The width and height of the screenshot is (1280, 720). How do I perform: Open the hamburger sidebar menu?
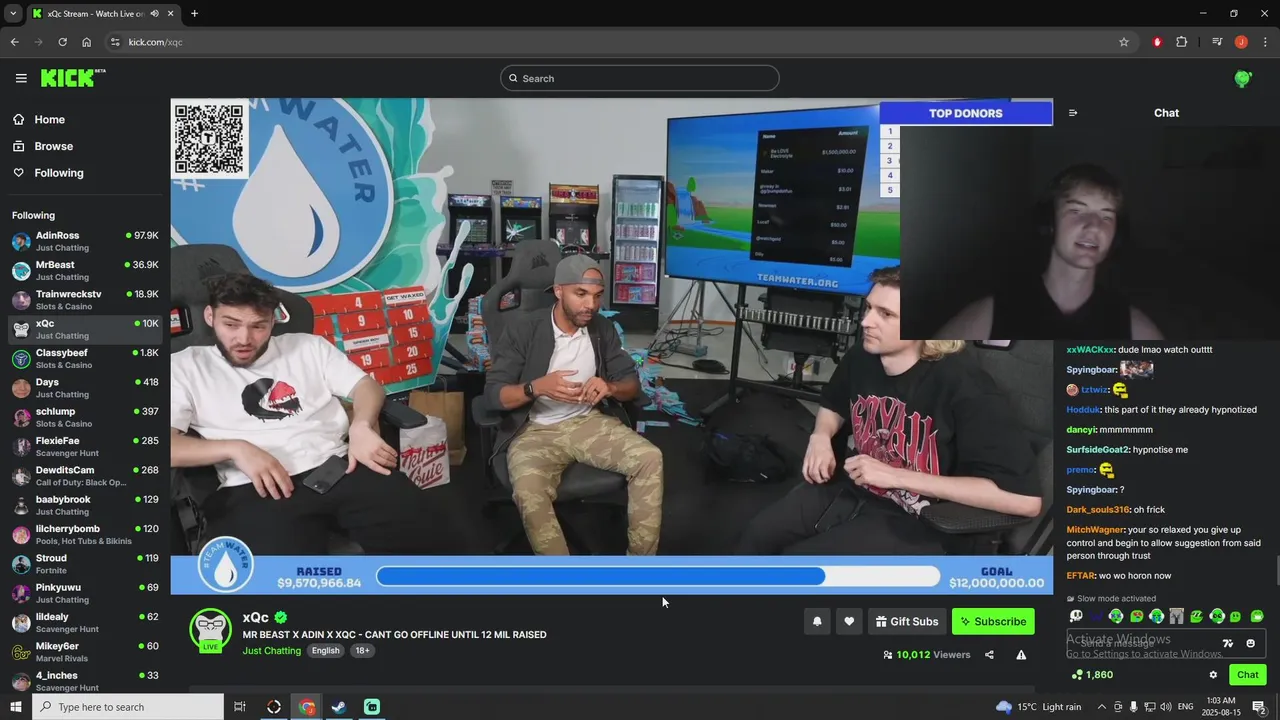click(21, 78)
